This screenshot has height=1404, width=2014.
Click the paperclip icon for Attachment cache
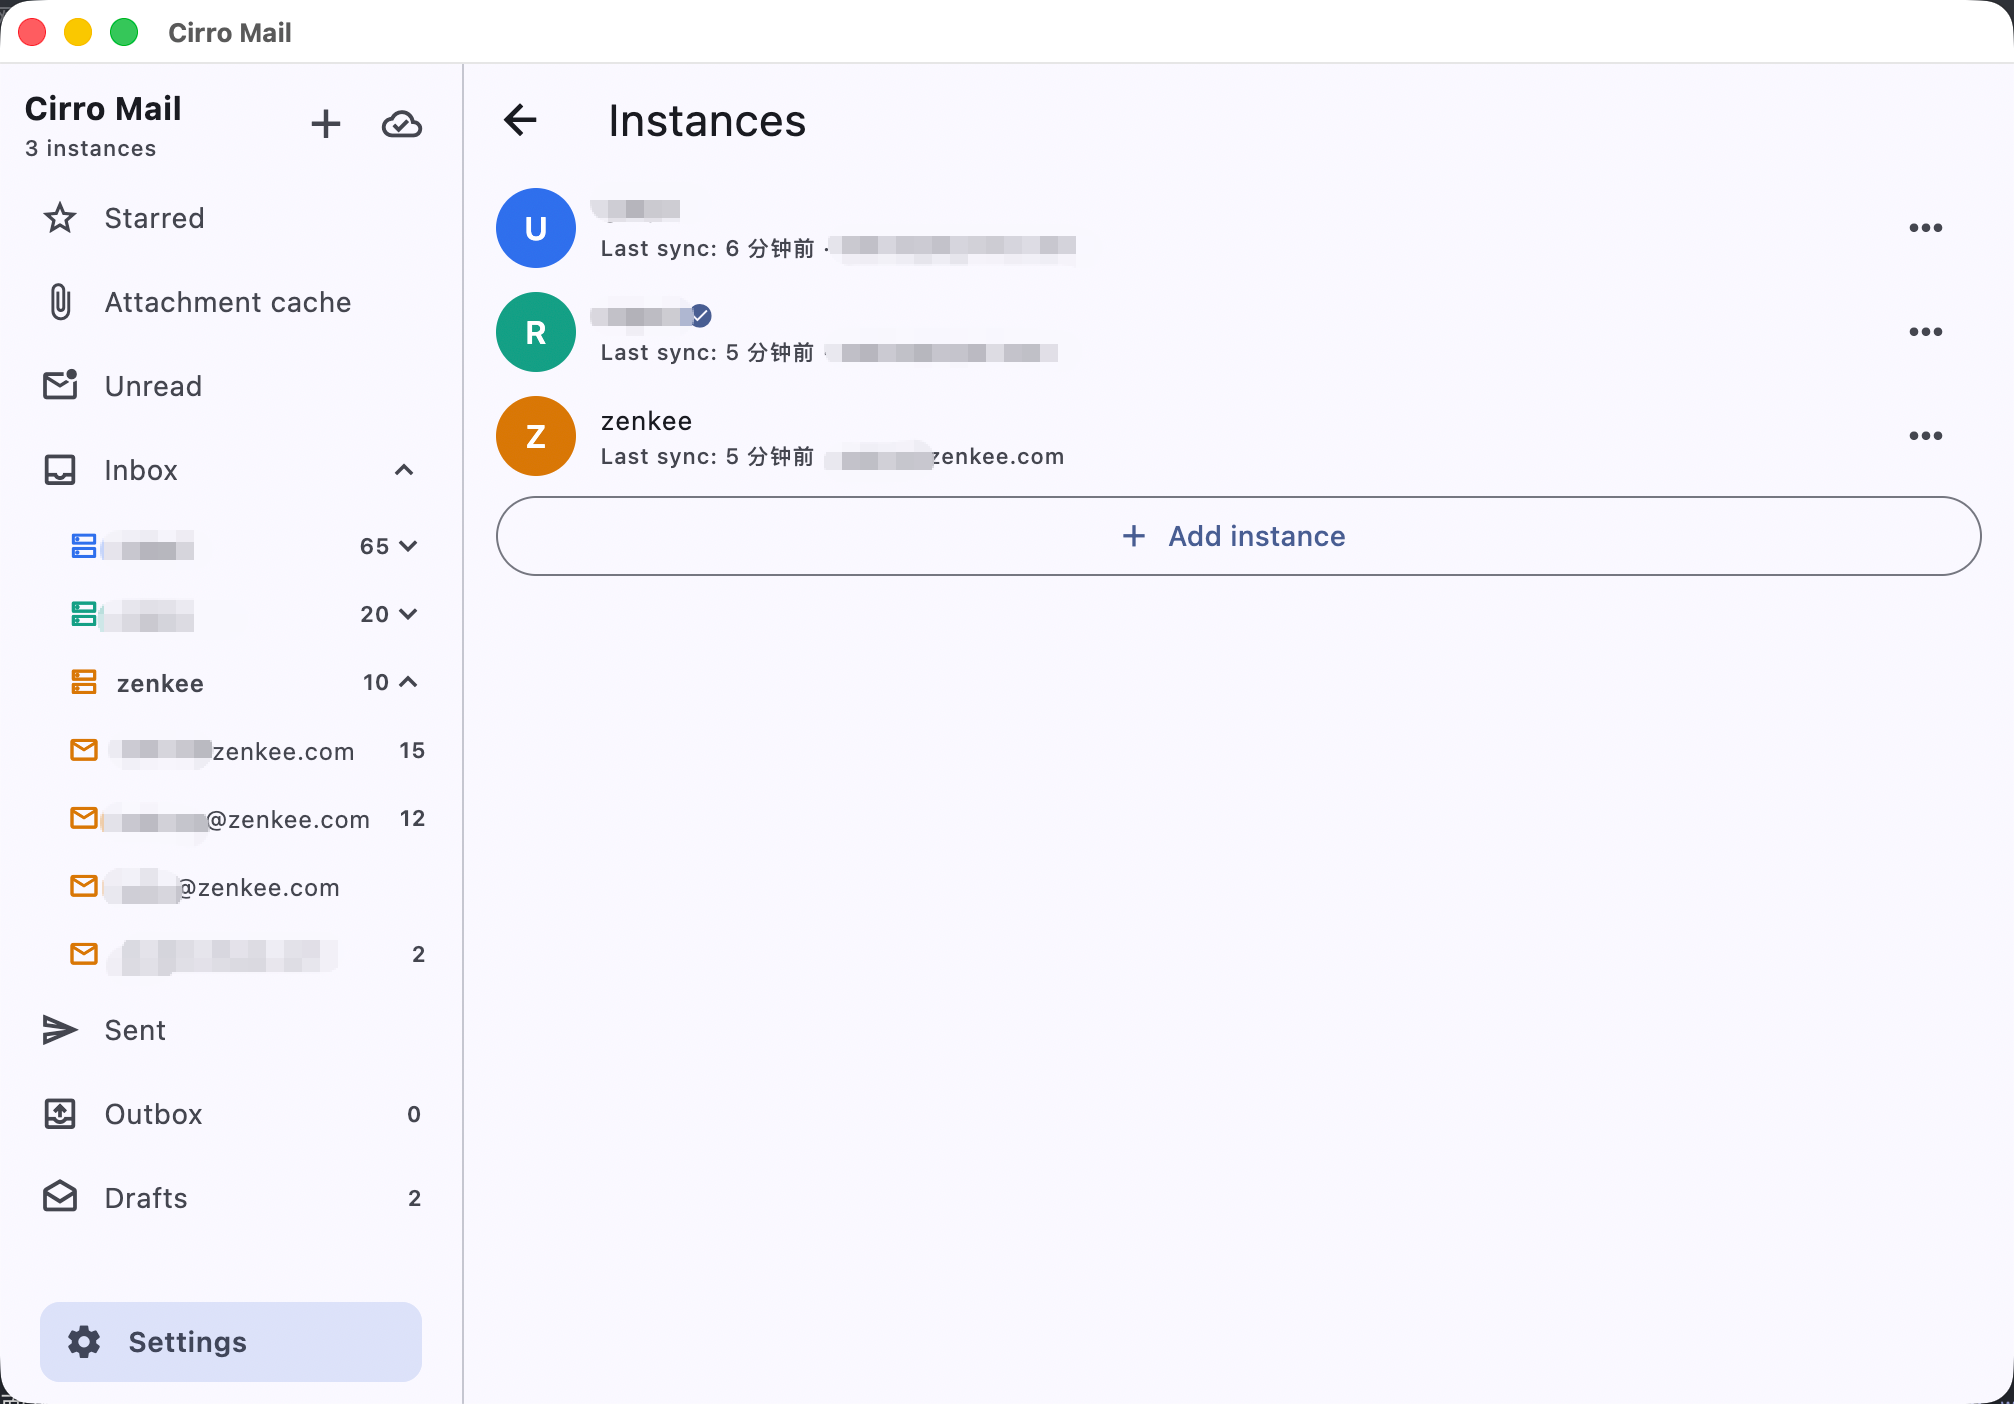point(60,302)
